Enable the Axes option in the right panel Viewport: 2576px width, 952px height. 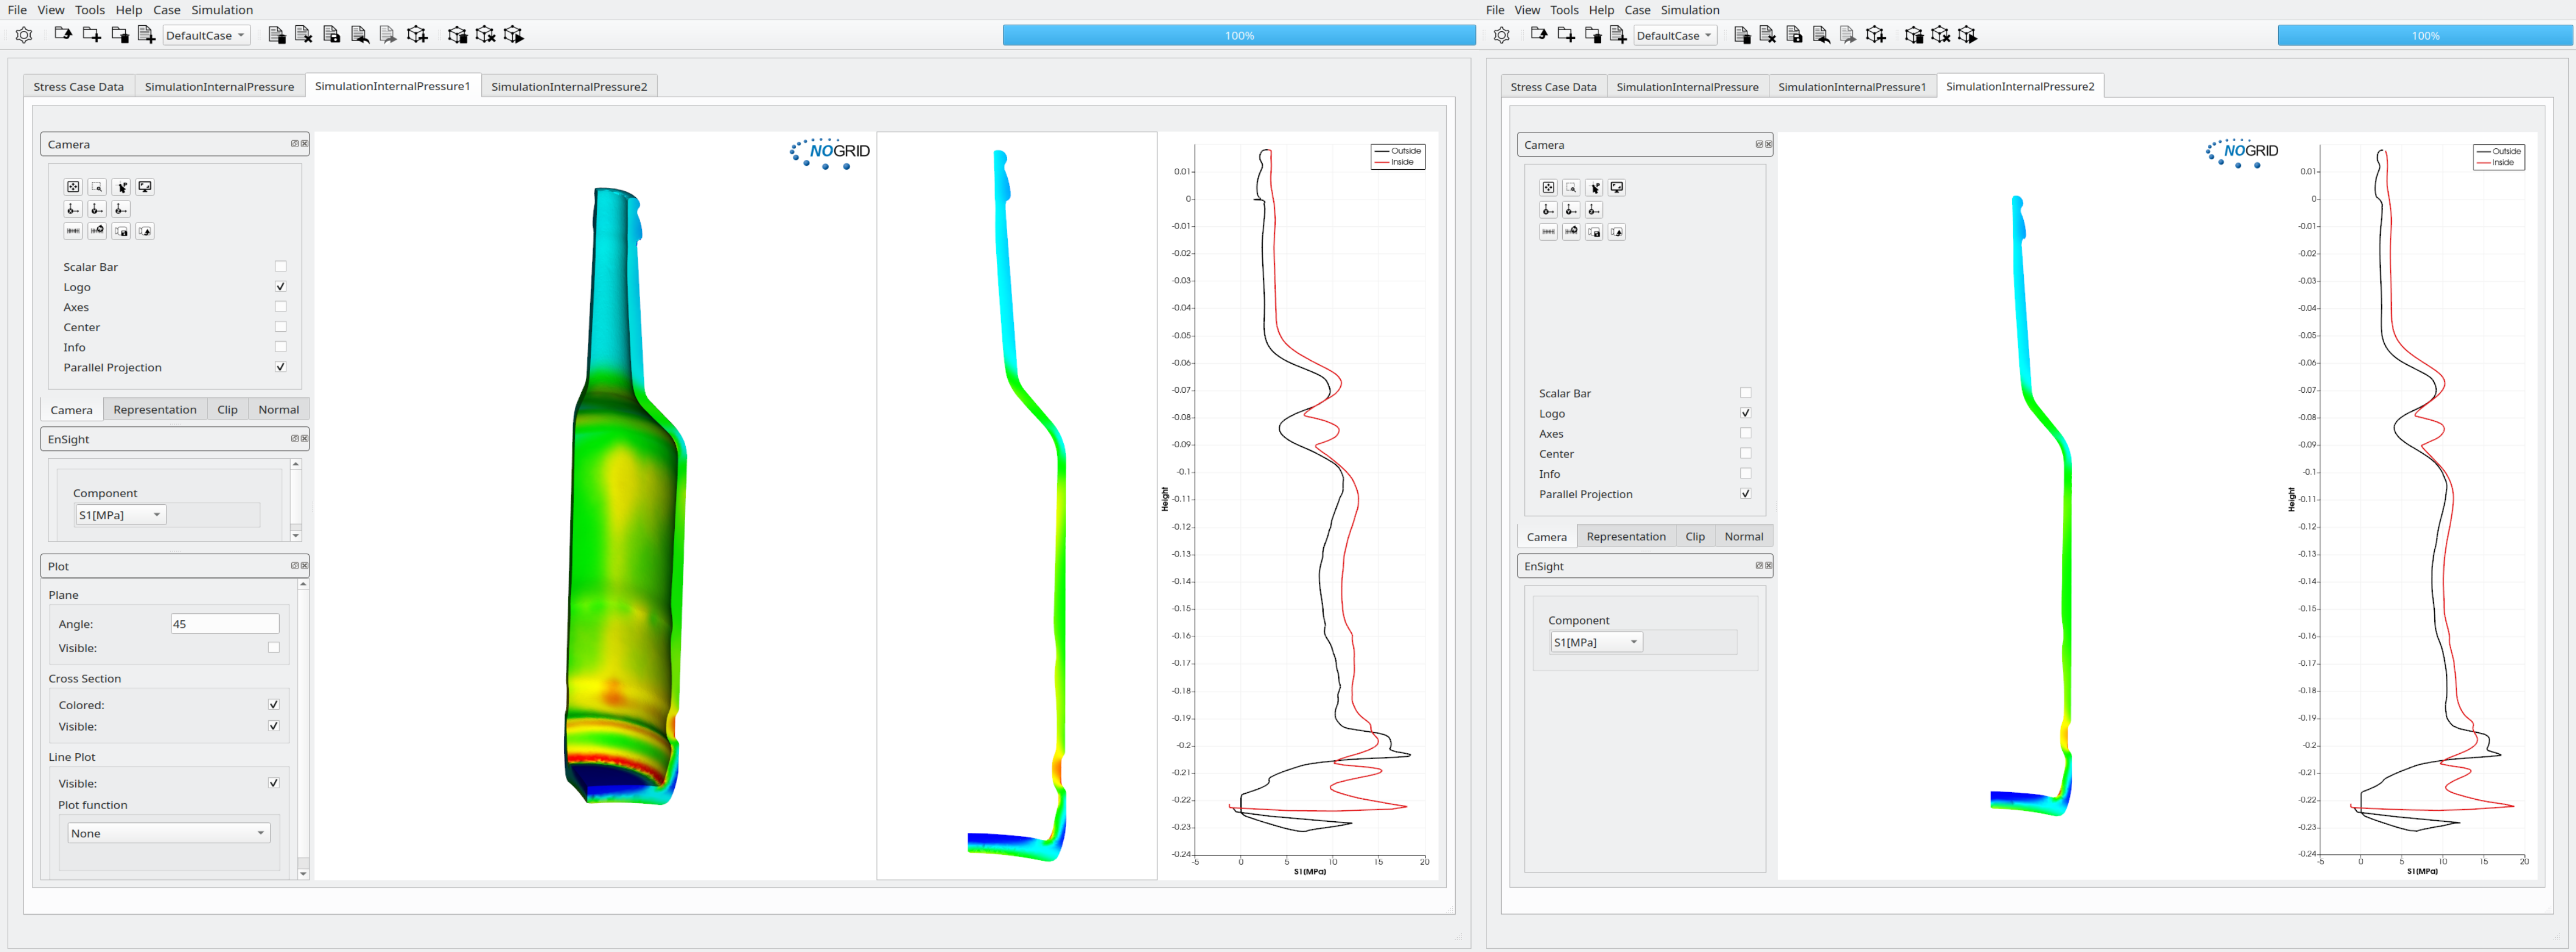tap(1746, 433)
